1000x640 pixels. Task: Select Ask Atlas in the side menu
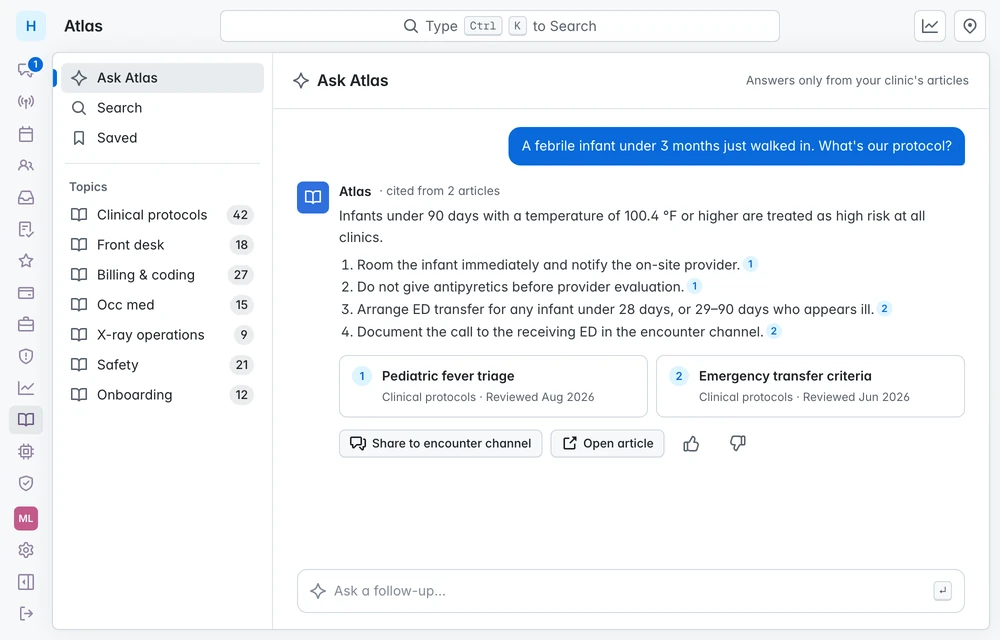(x=163, y=78)
